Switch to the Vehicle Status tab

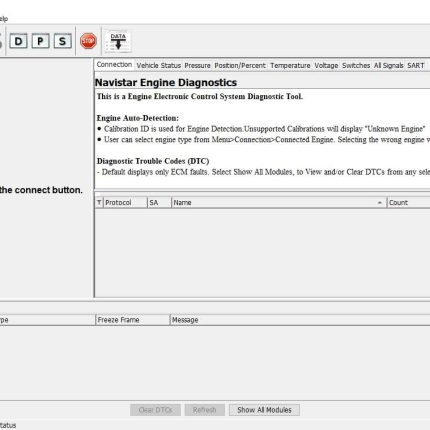pos(158,65)
